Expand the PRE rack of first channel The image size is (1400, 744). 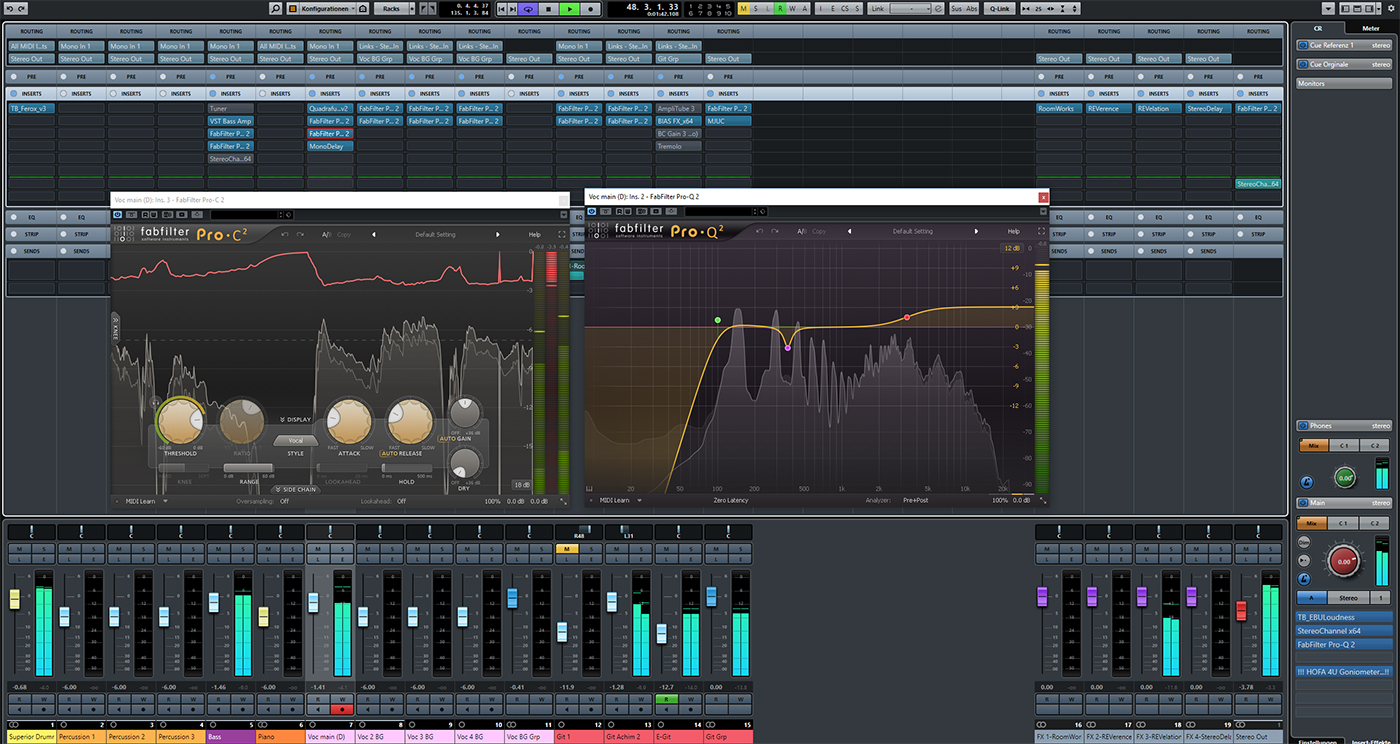pyautogui.click(x=31, y=76)
